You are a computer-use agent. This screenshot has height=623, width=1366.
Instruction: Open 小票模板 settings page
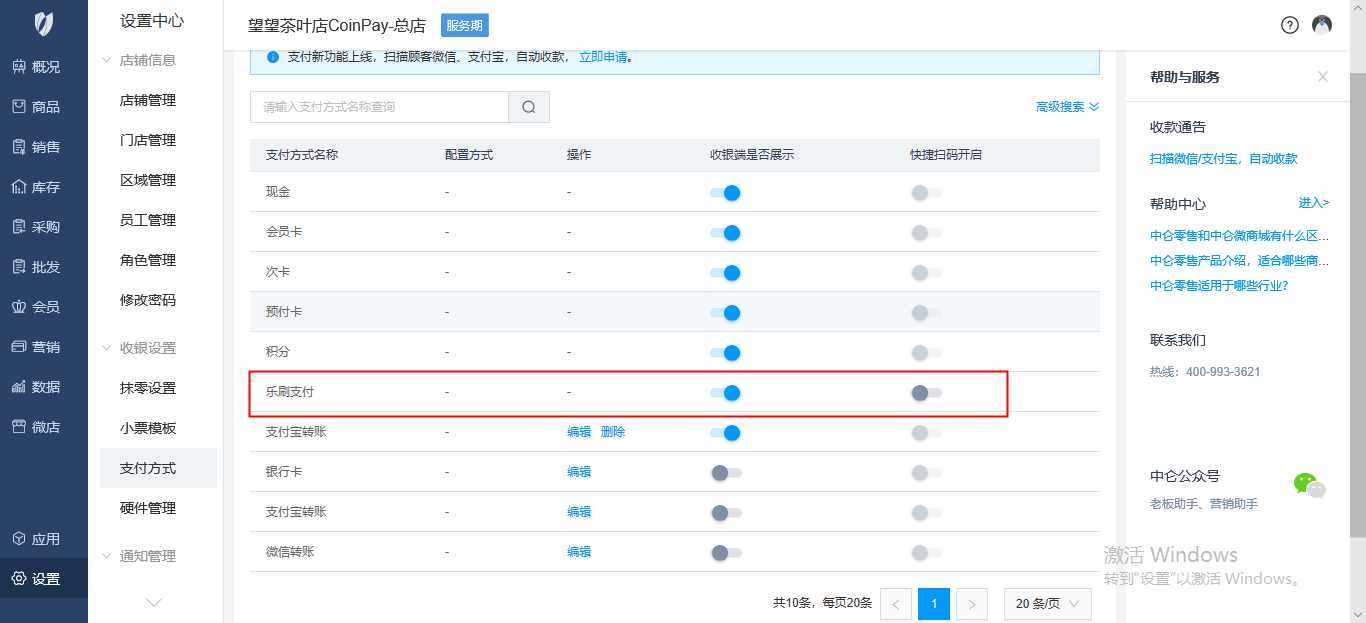(148, 428)
